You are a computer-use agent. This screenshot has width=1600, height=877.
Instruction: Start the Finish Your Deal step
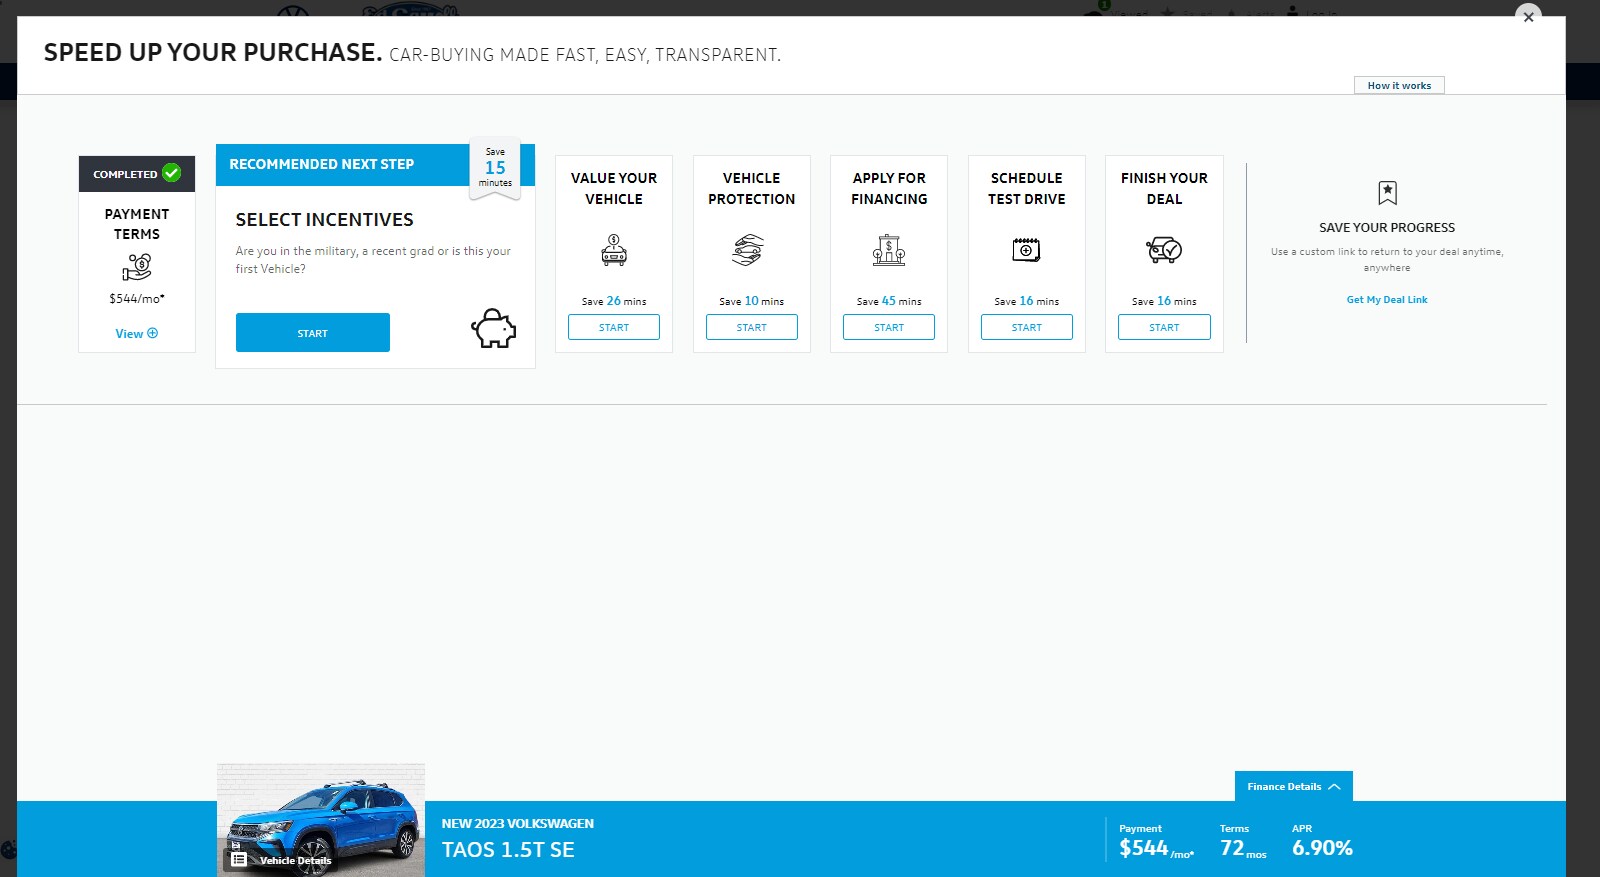click(1164, 327)
